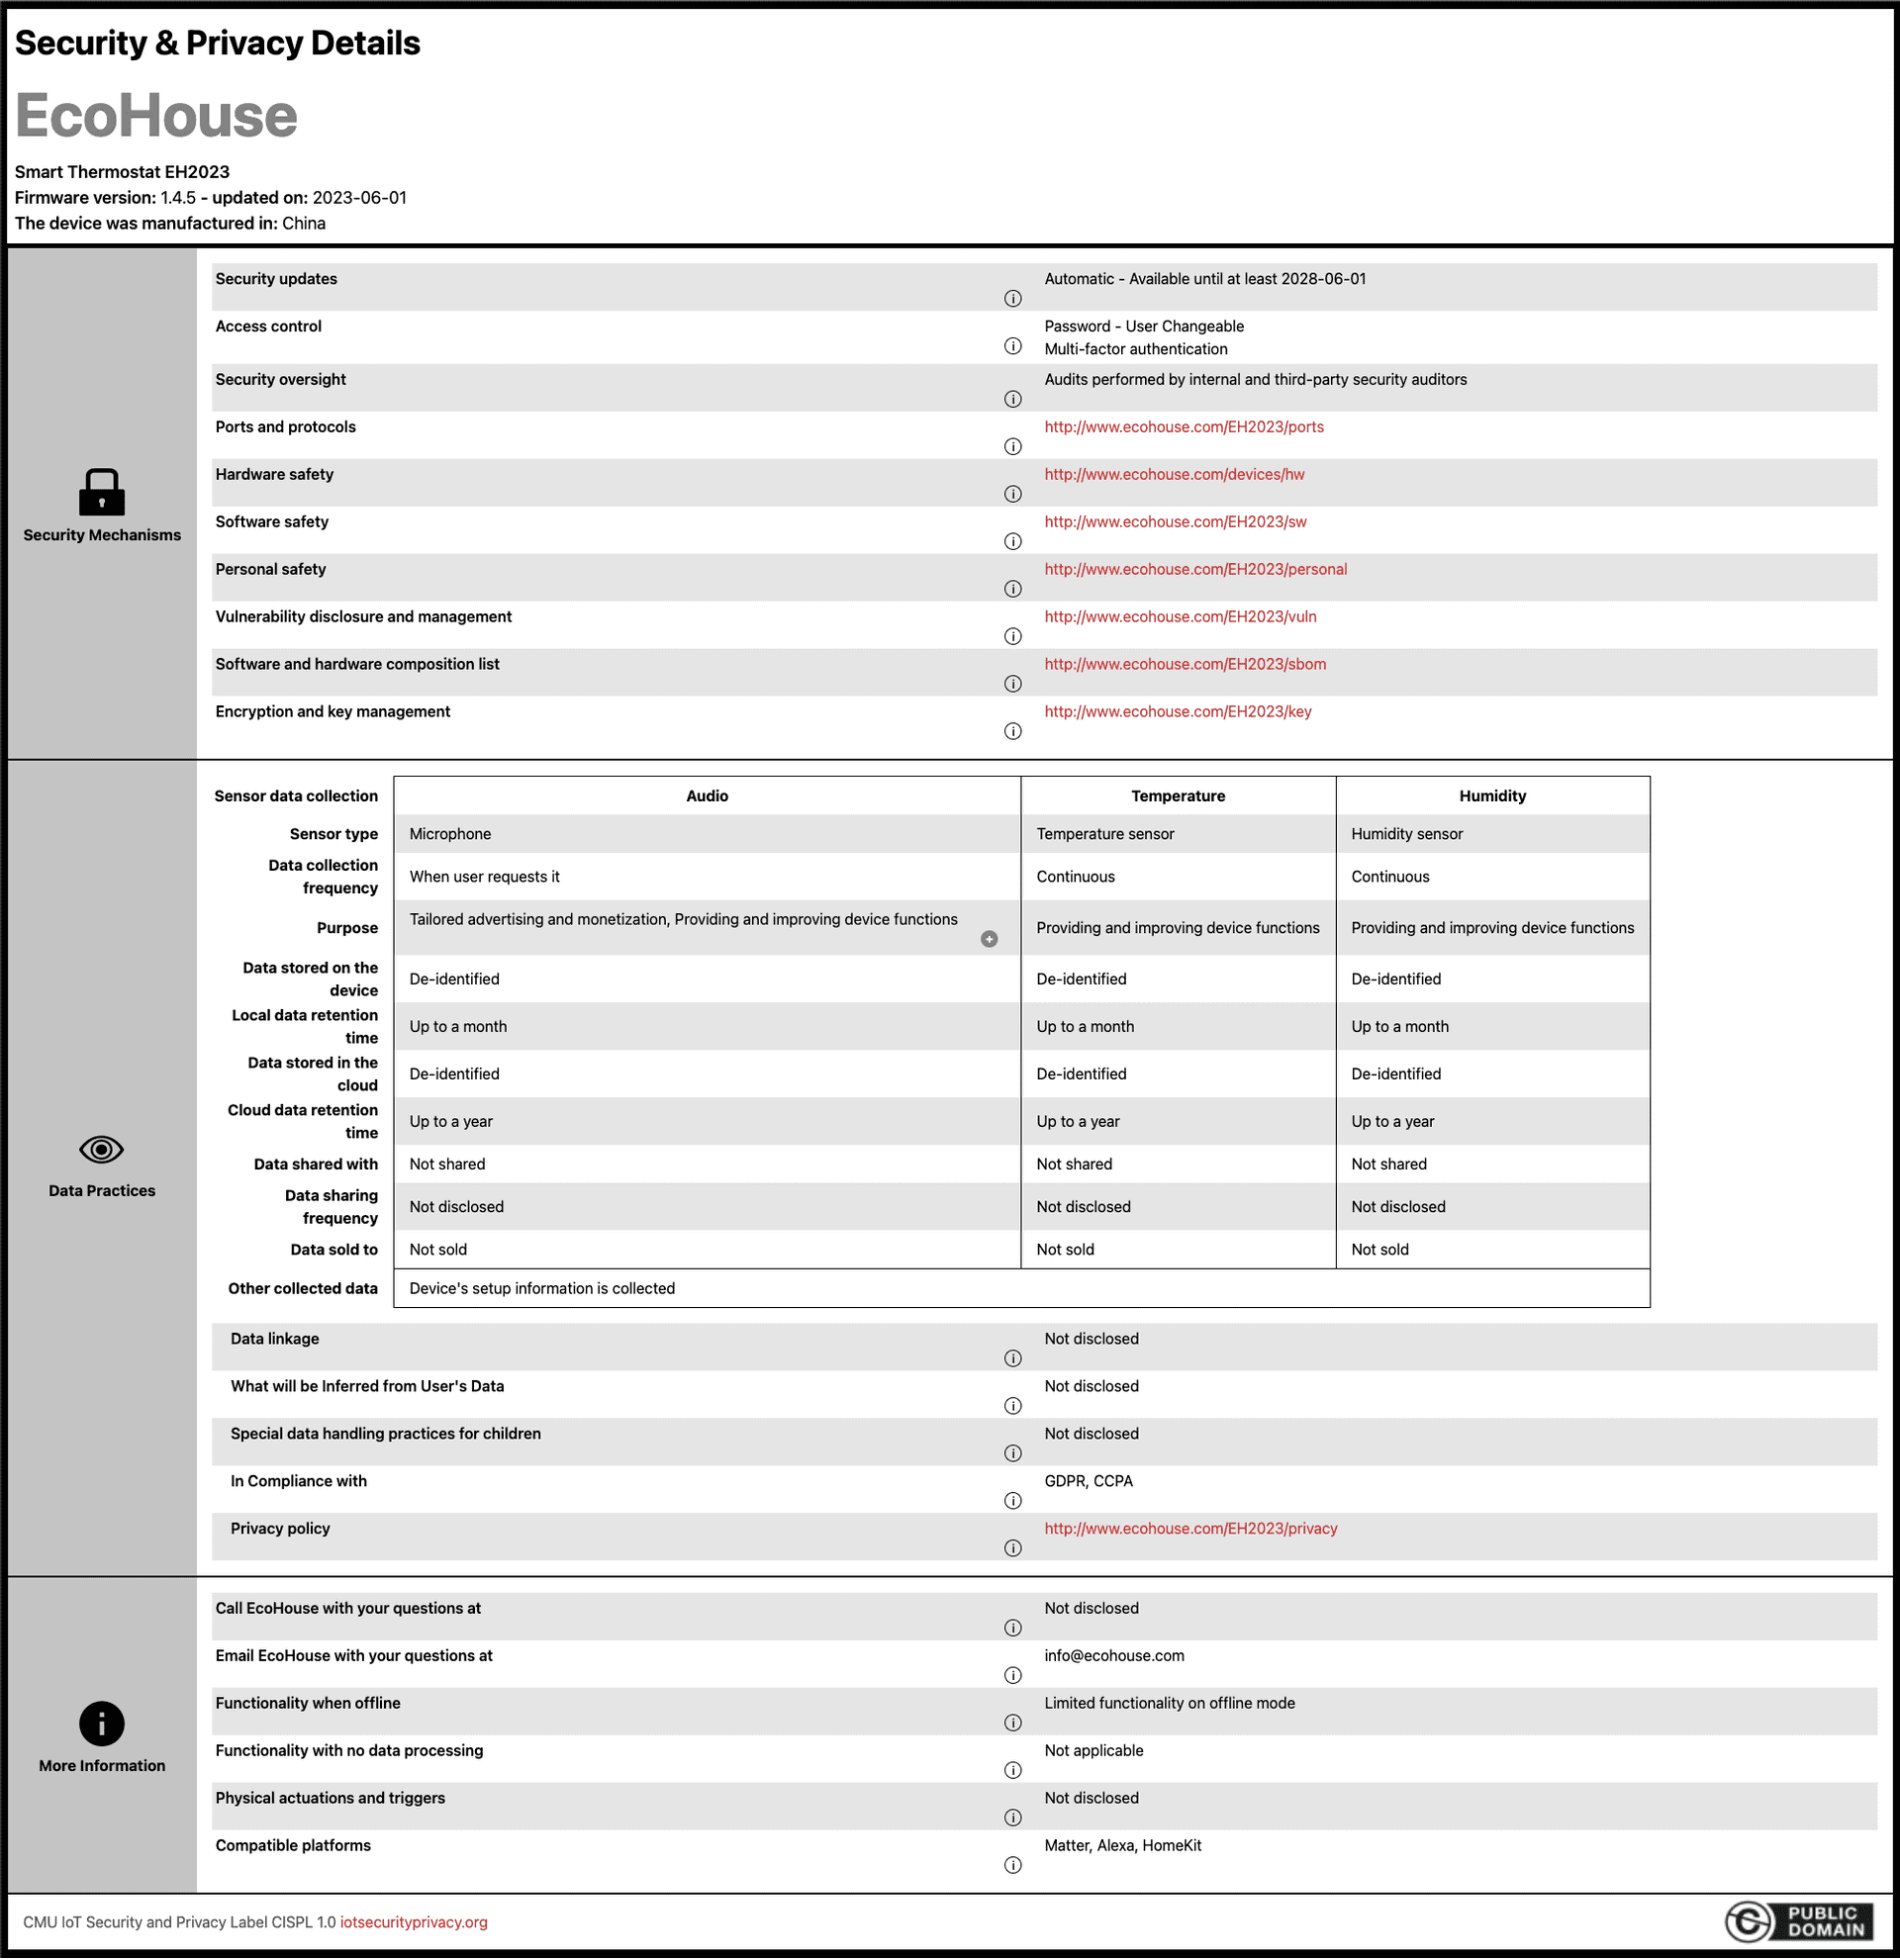Click the info icon for Privacy policy

pos(1013,1548)
